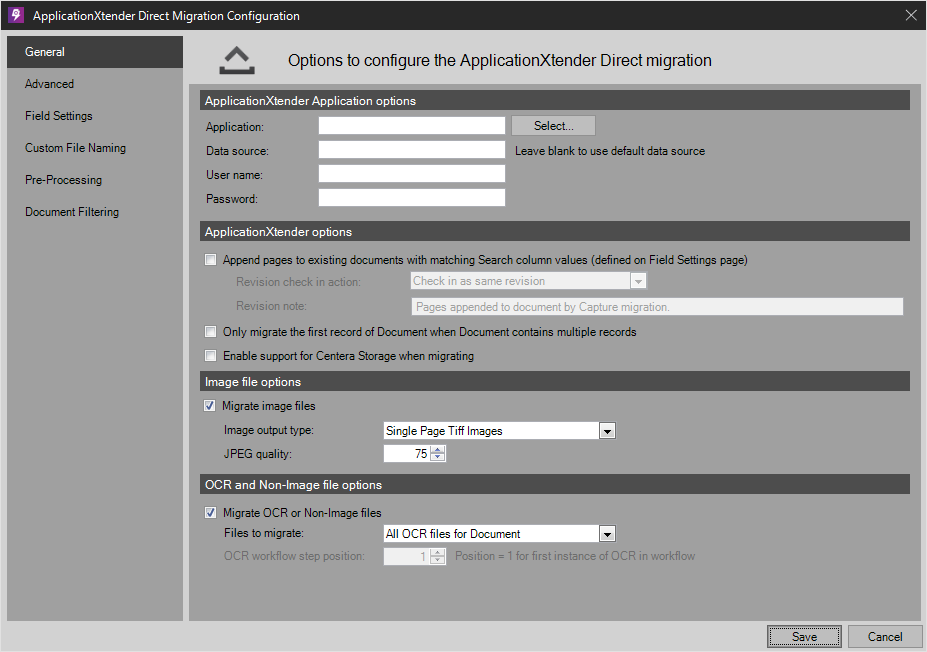Viewport: 927px width, 652px height.
Task: Click the Data source input field
Action: click(411, 149)
